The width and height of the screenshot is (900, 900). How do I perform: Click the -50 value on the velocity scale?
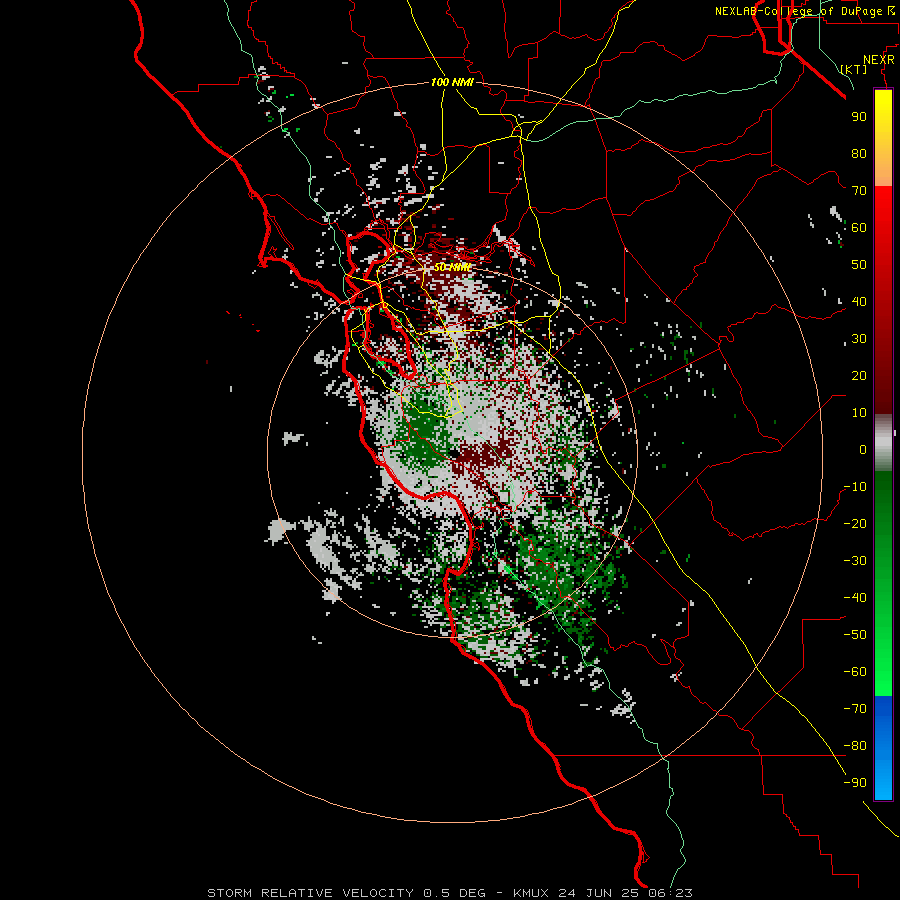pyautogui.click(x=855, y=635)
